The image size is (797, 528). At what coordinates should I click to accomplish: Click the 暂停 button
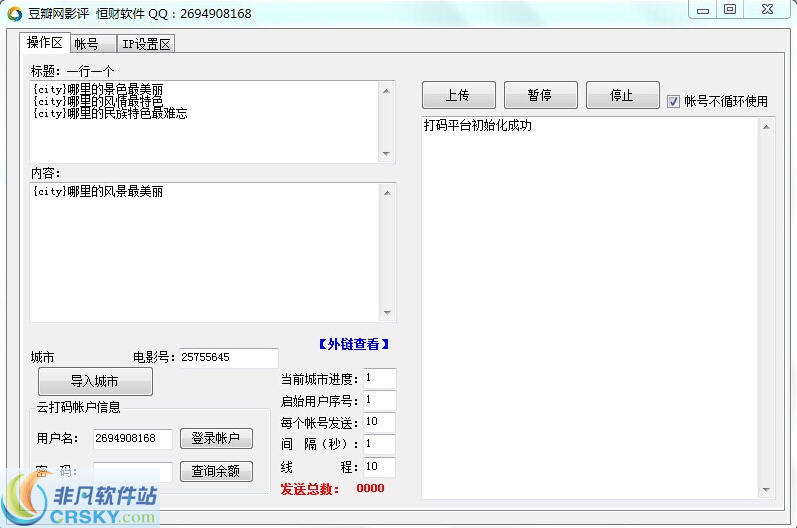coord(540,95)
